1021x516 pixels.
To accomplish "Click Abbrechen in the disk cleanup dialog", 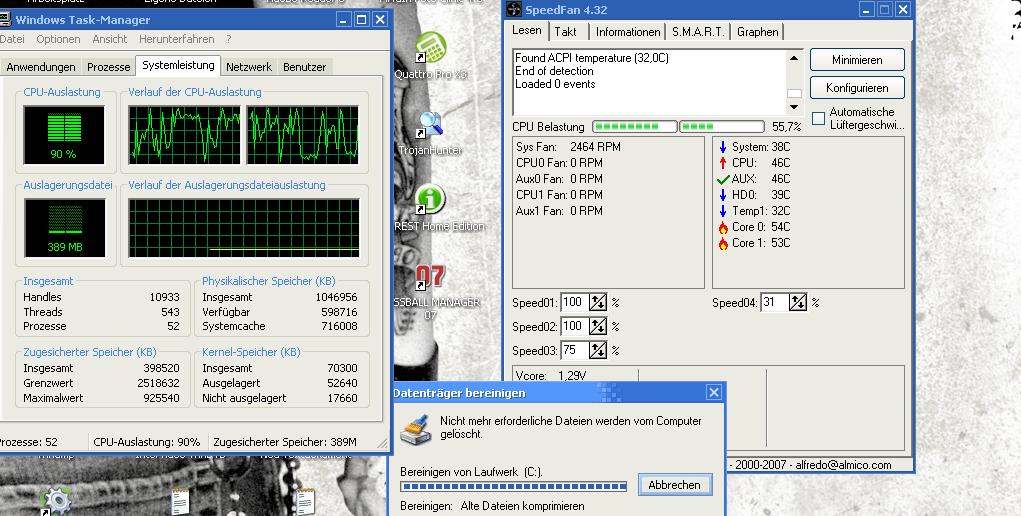I will tap(675, 485).
